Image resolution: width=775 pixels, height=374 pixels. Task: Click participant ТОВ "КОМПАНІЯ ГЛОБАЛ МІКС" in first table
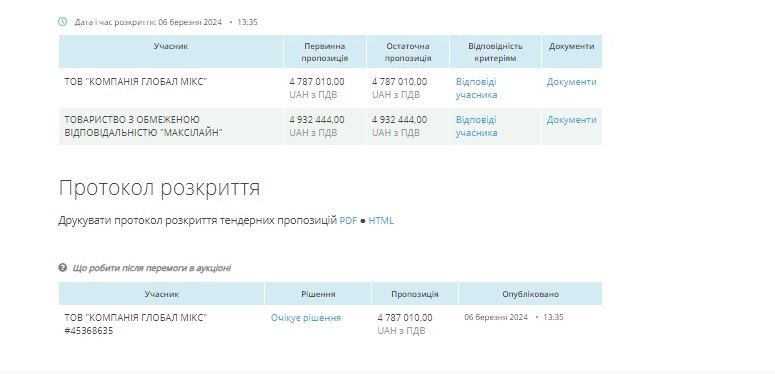tap(135, 82)
